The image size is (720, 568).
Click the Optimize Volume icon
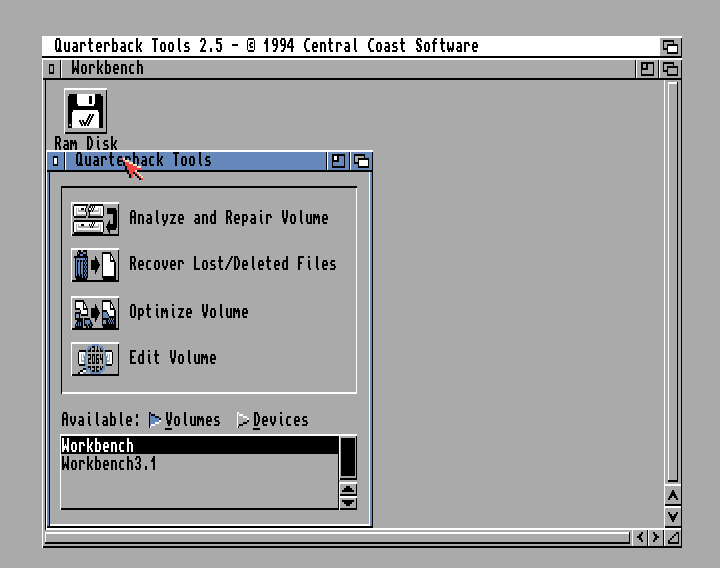pyautogui.click(x=95, y=313)
